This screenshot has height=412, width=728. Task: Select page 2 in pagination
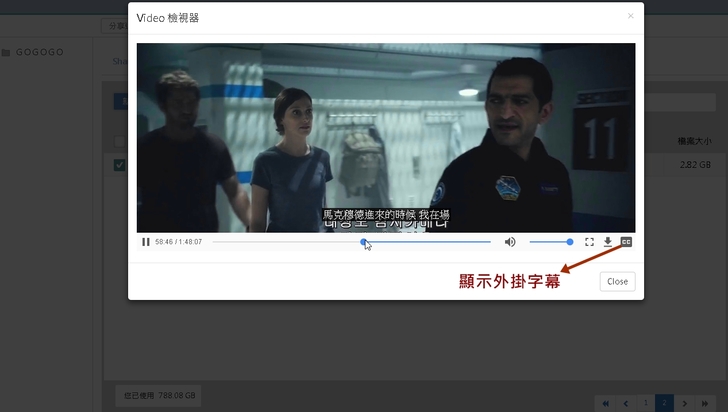point(664,403)
